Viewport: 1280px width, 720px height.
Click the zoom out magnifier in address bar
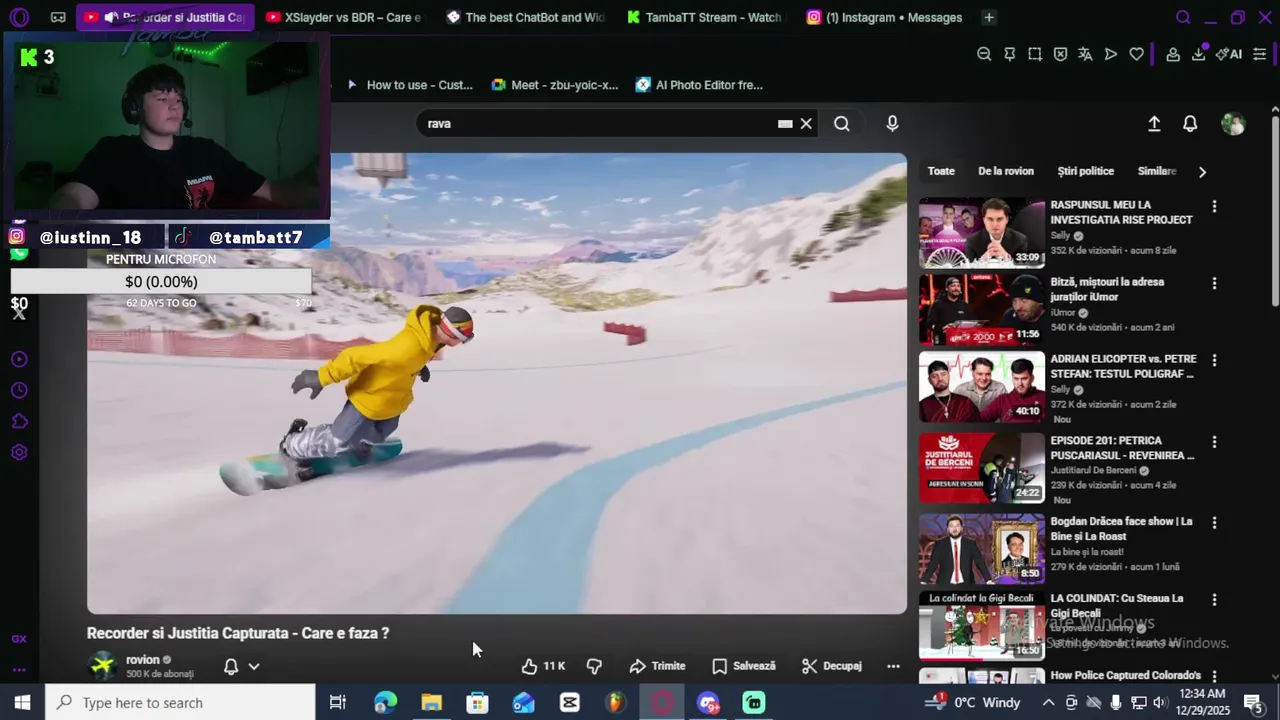click(984, 54)
